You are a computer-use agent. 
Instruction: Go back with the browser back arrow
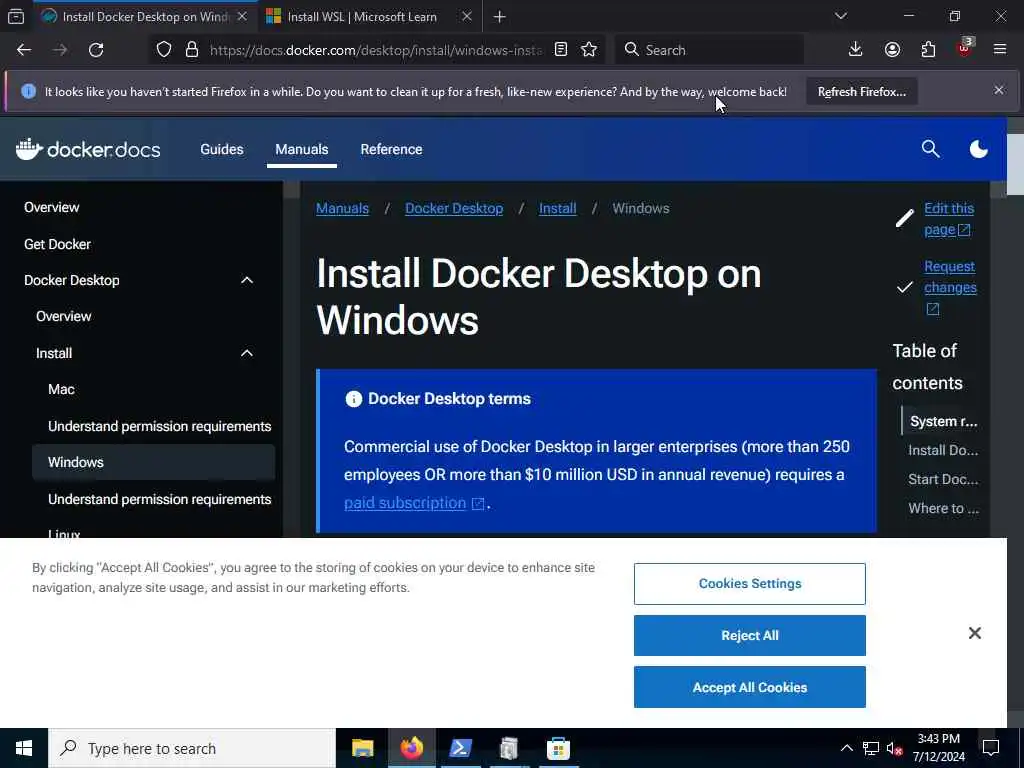click(x=24, y=50)
